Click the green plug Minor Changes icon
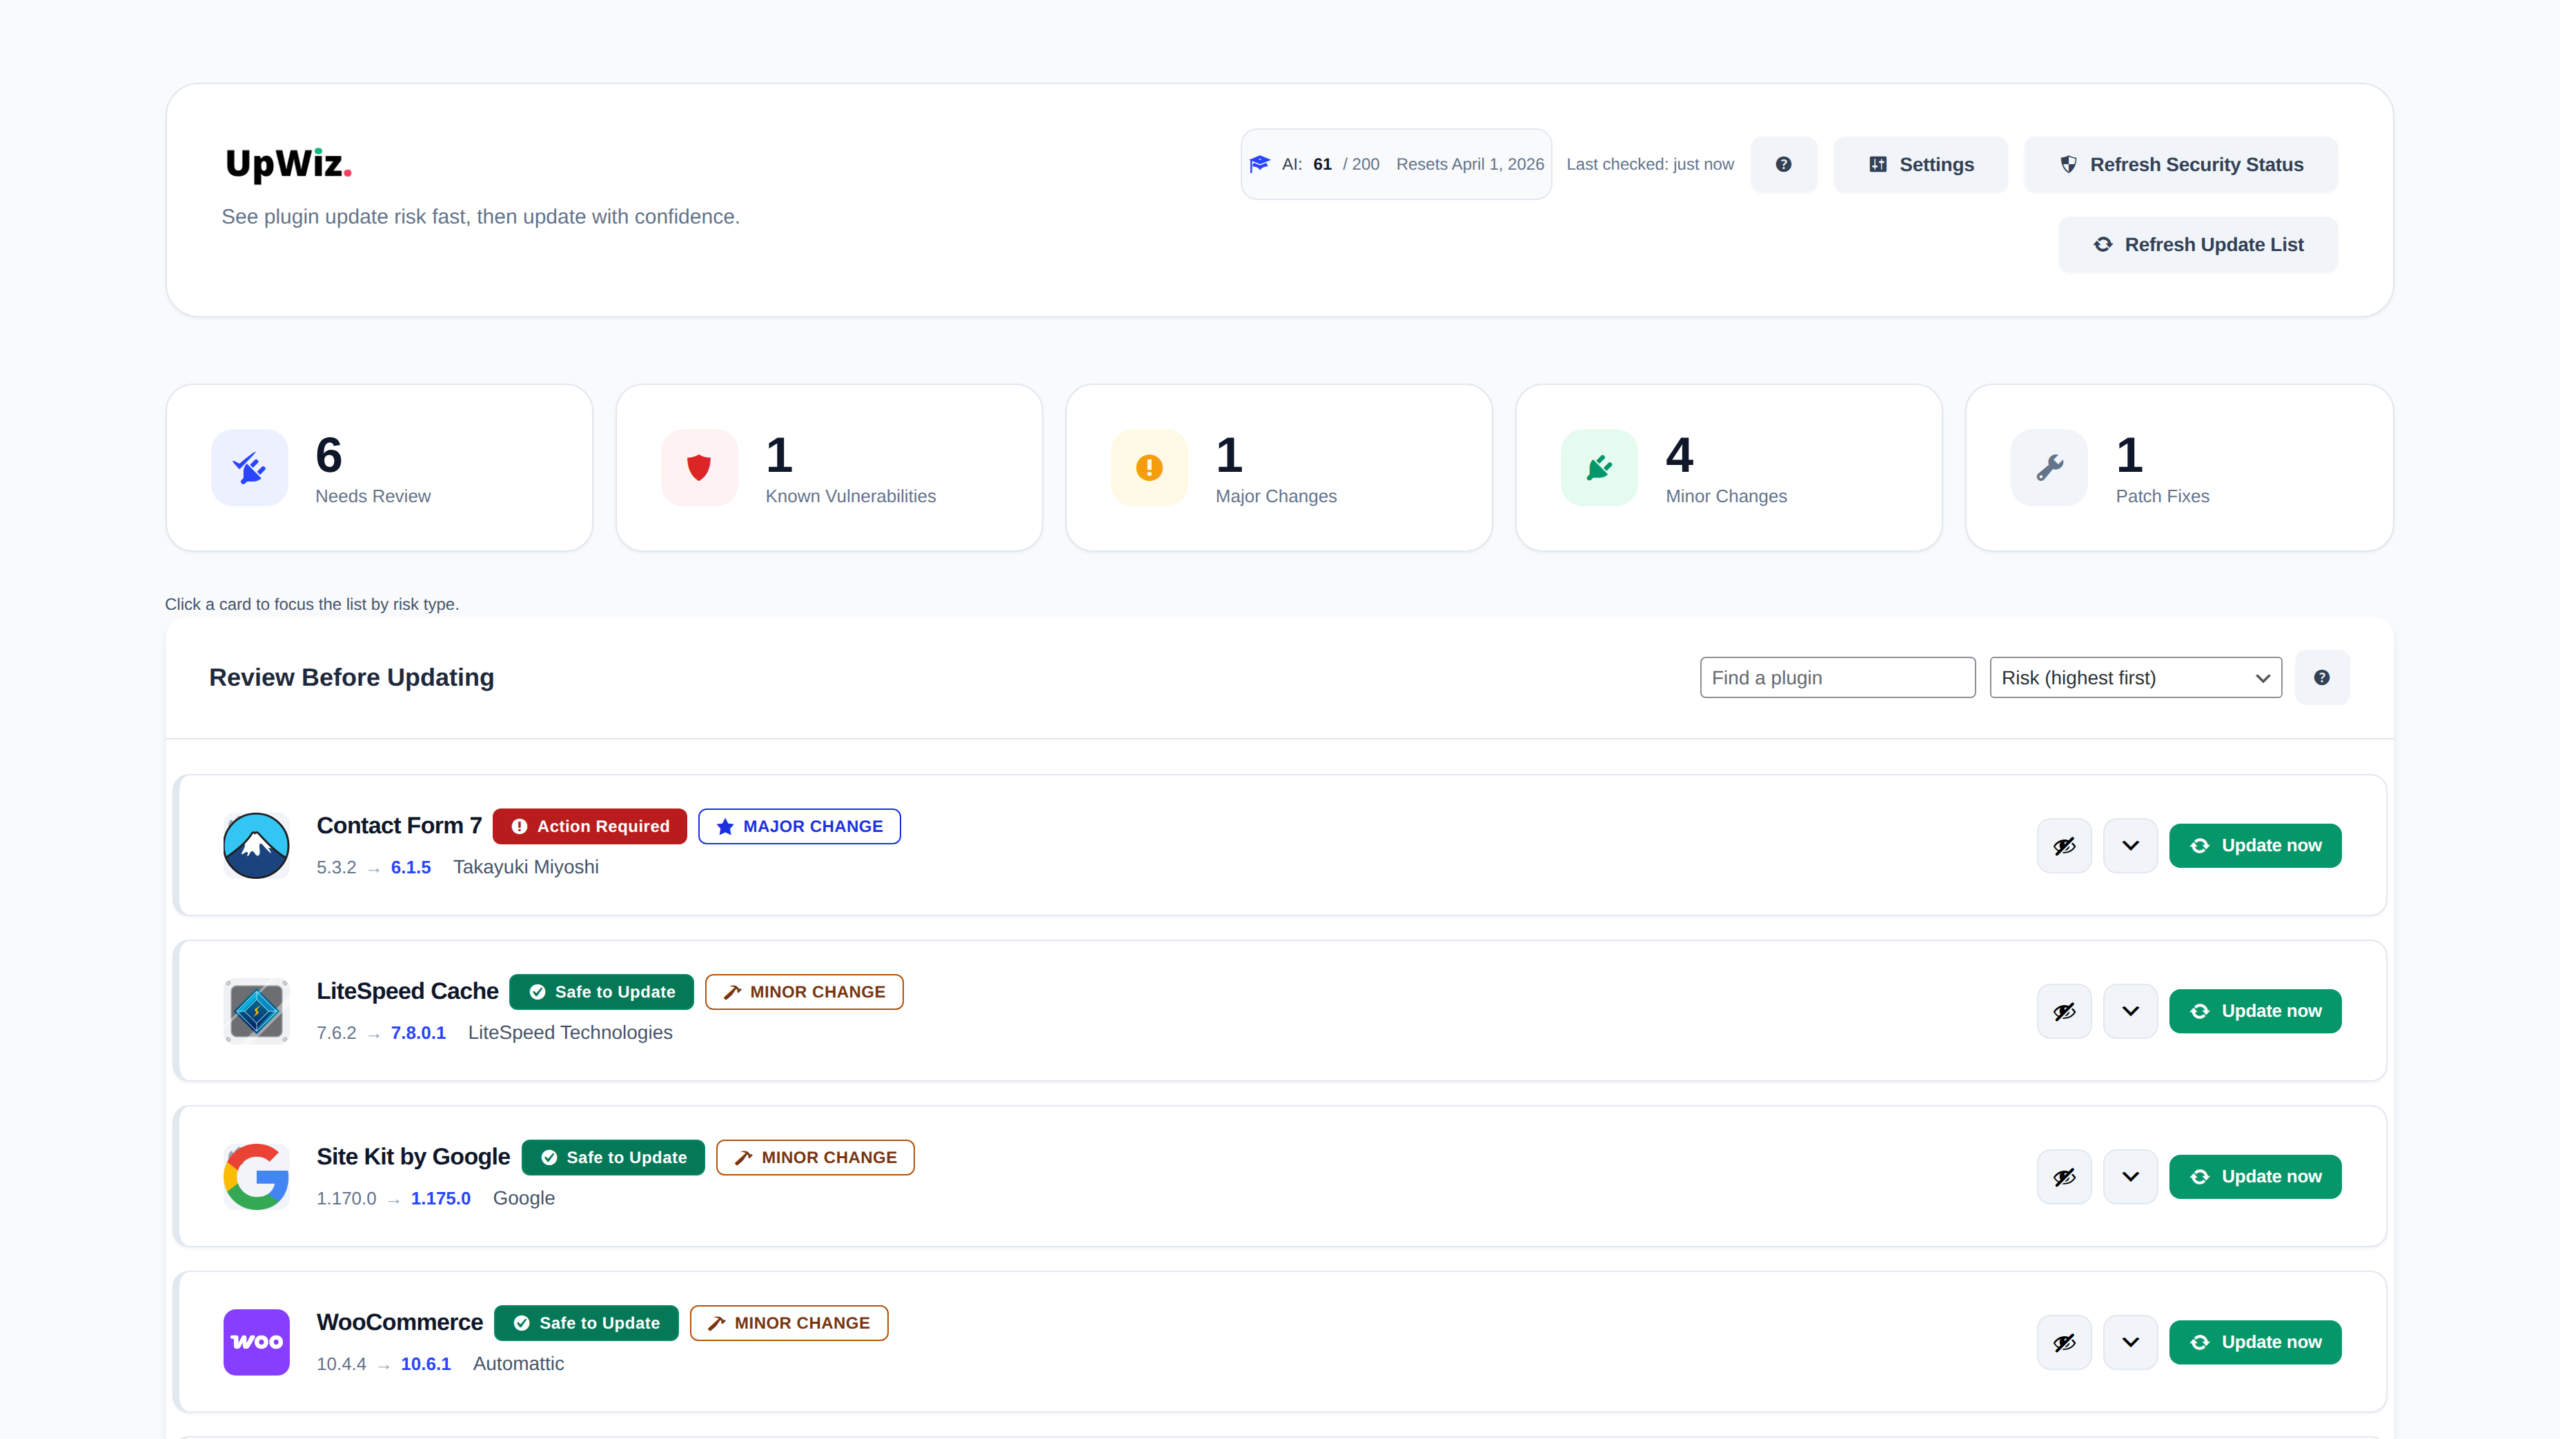Screen dimensions: 2560x1439 [x=1599, y=467]
